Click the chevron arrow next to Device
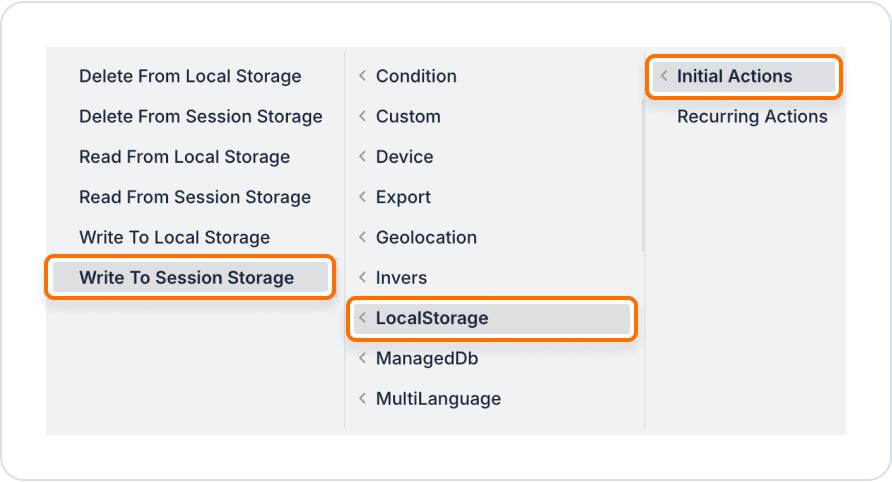Image resolution: width=892 pixels, height=482 pixels. (362, 156)
